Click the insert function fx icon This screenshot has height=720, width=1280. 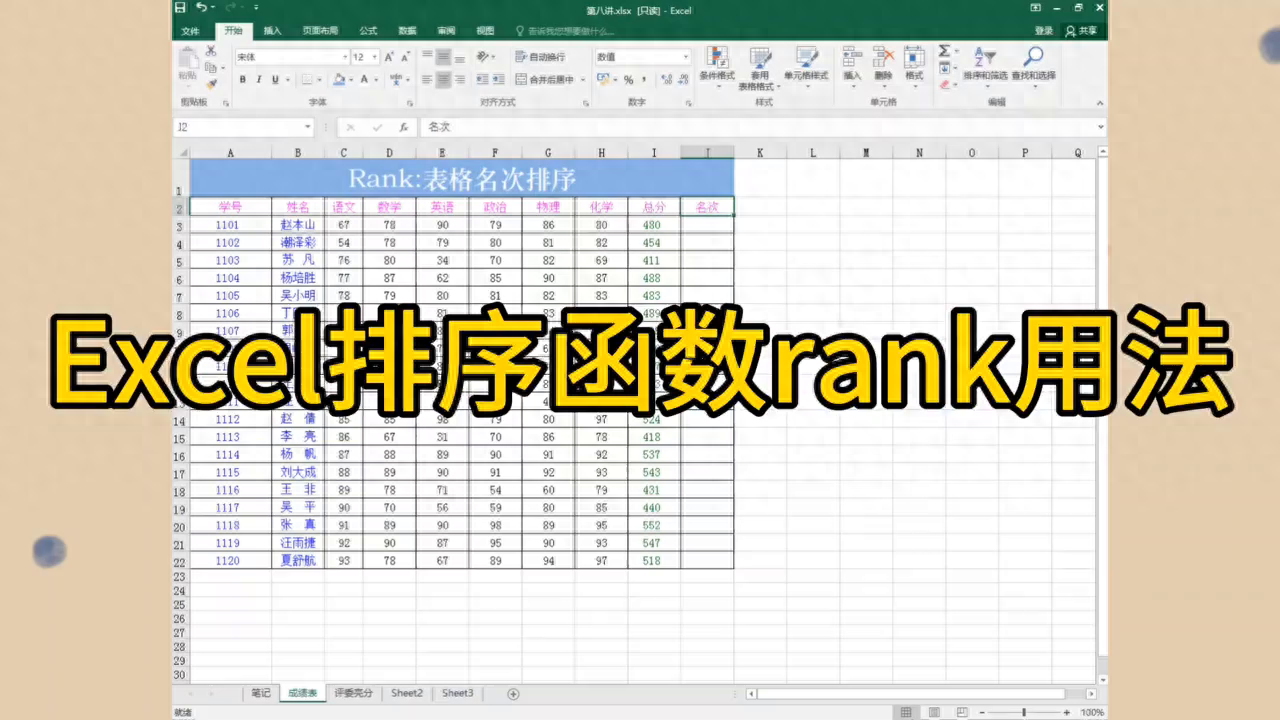point(403,127)
